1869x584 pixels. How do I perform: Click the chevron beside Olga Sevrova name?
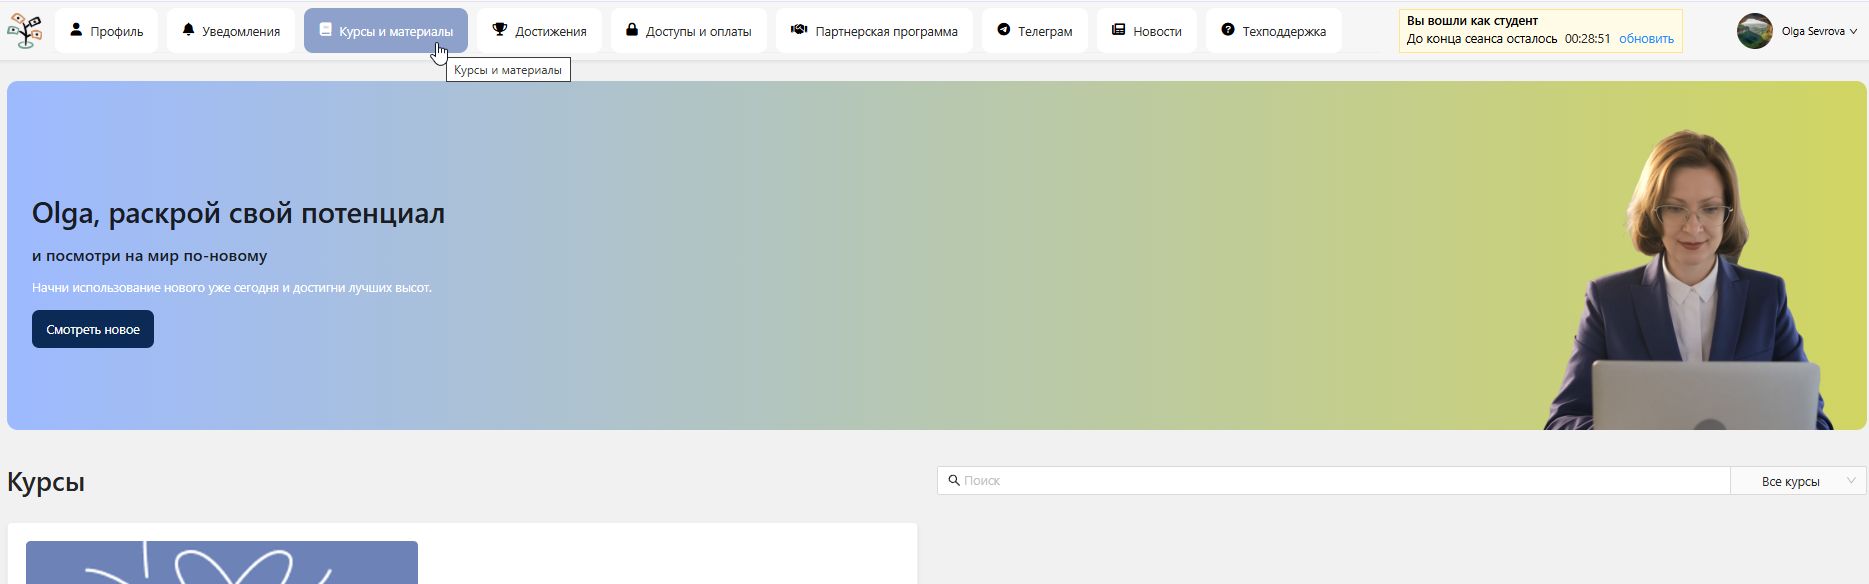point(1853,32)
